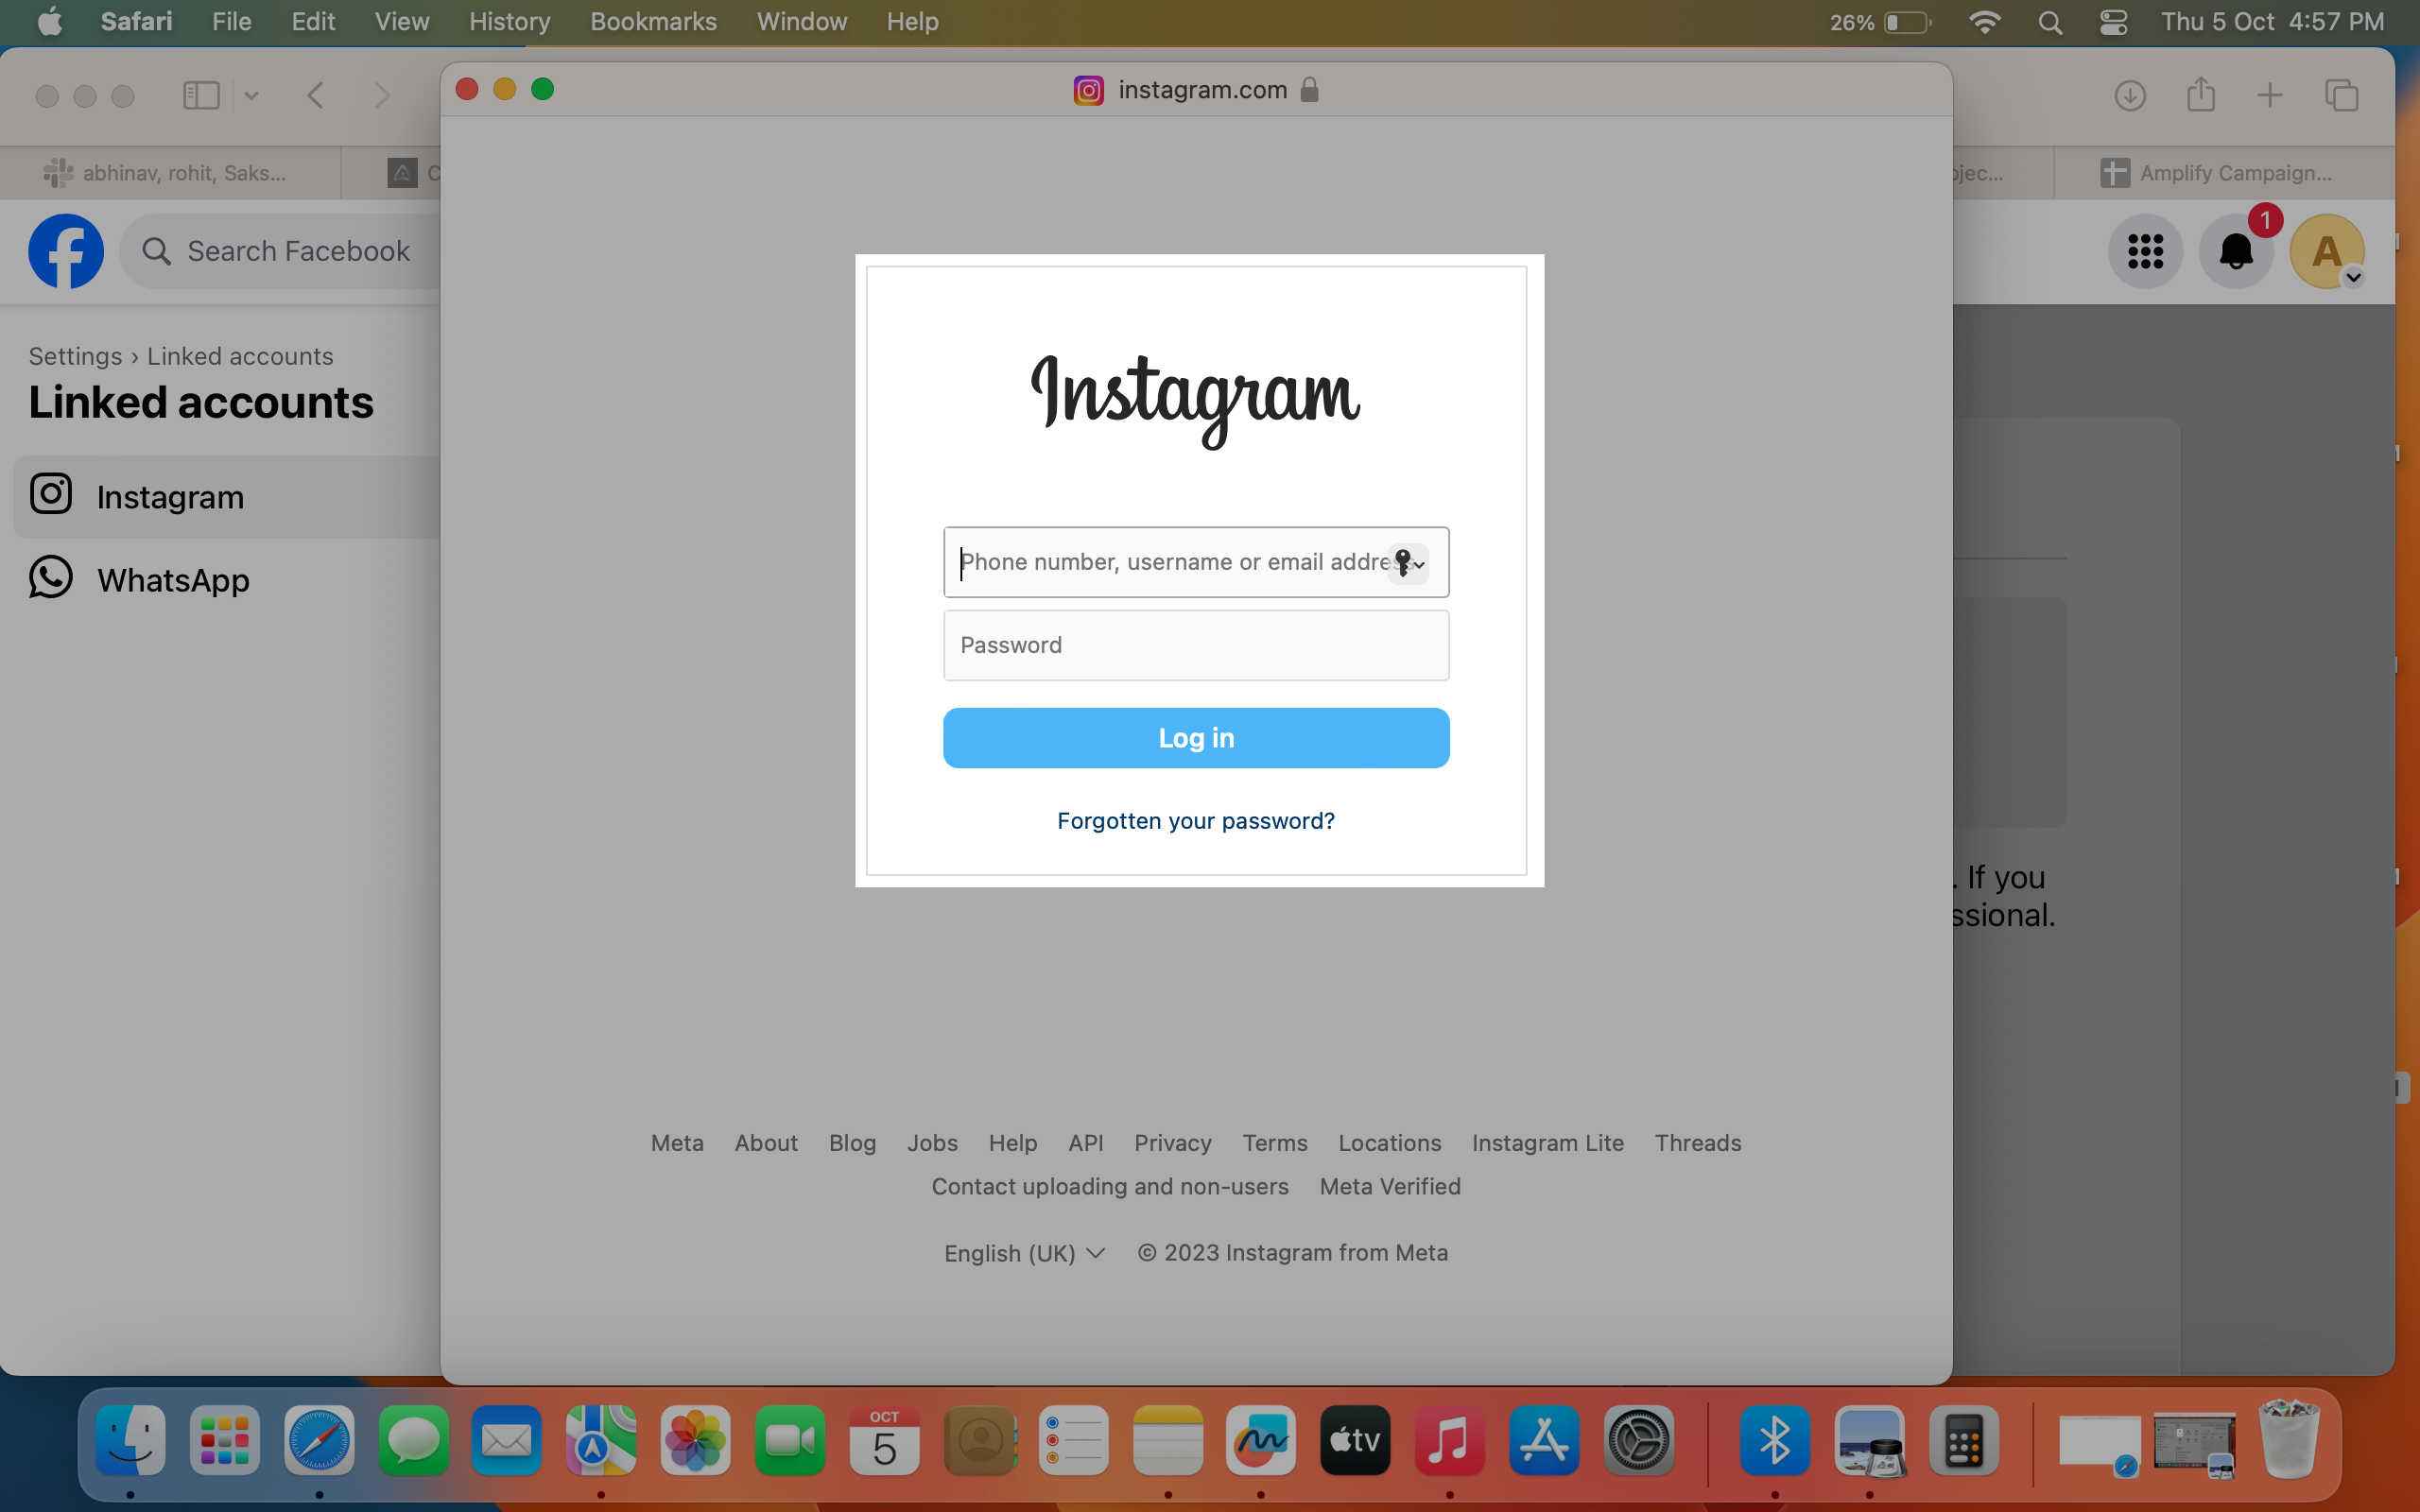
Task: Open the Meta Verified footer link
Action: (x=1390, y=1186)
